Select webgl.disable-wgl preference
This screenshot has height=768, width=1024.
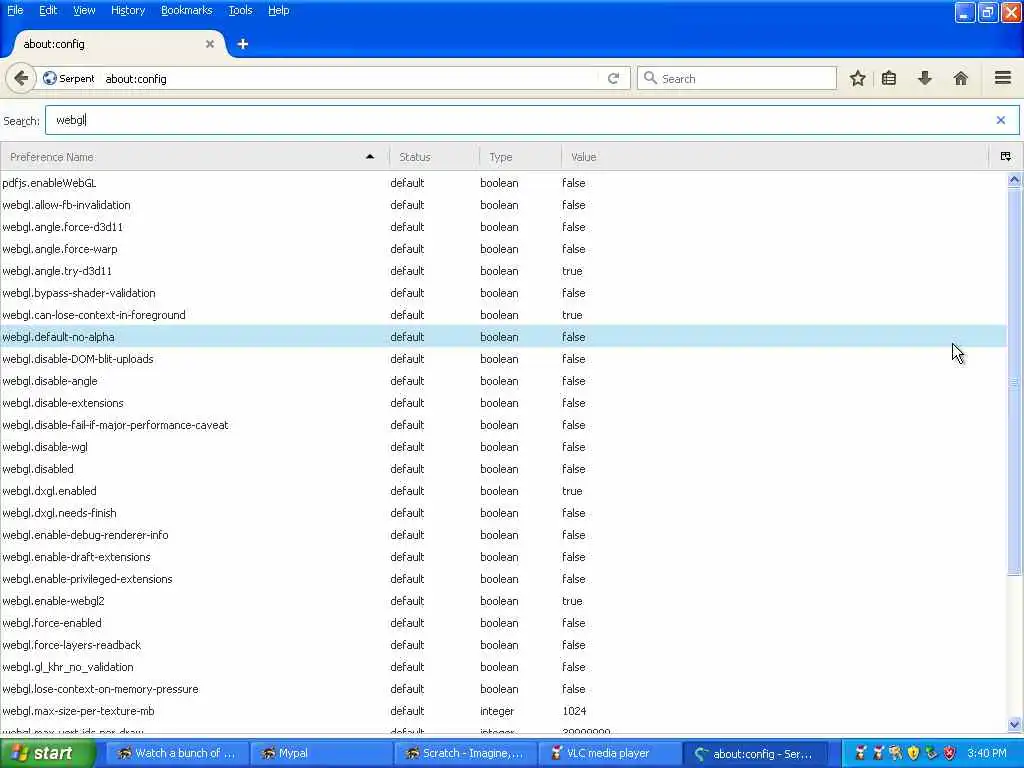pos(503,447)
